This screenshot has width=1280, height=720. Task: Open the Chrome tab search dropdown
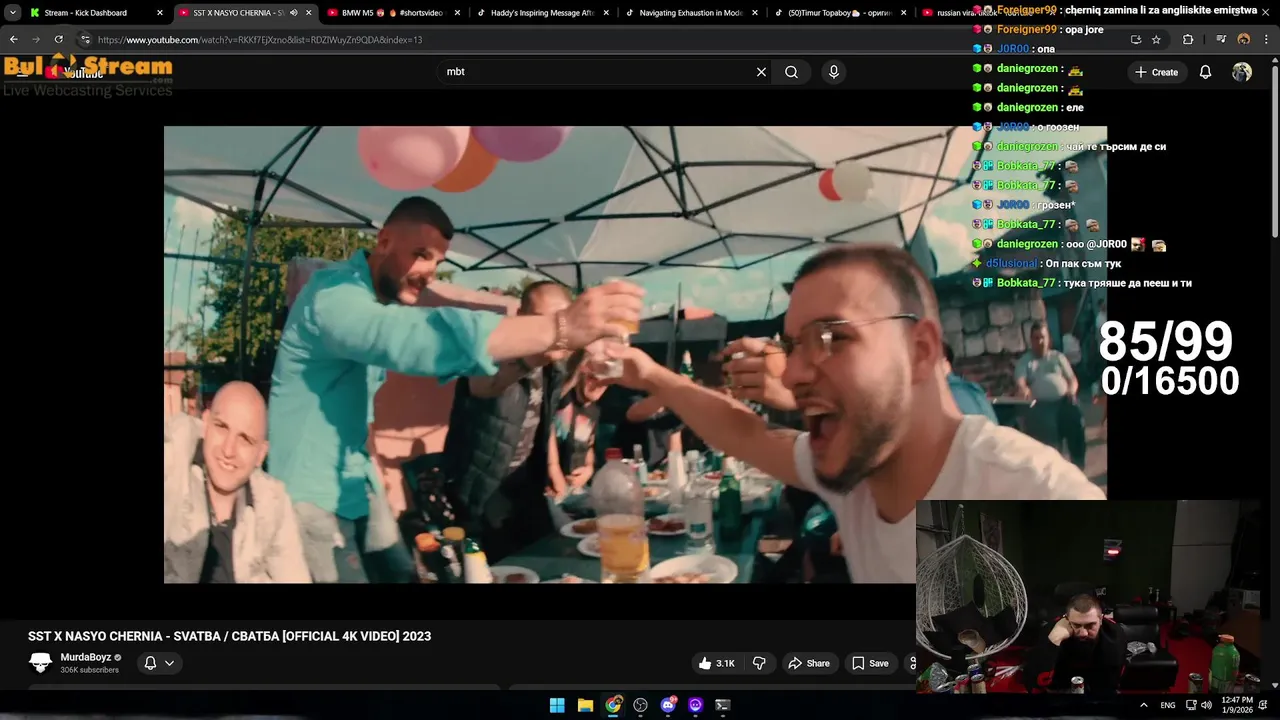(x=13, y=13)
